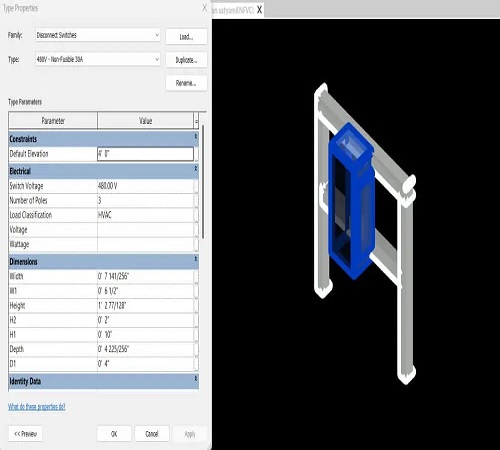Collapse the Electrical group chevron
Image resolution: width=500 pixels, height=450 pixels.
coord(196,169)
